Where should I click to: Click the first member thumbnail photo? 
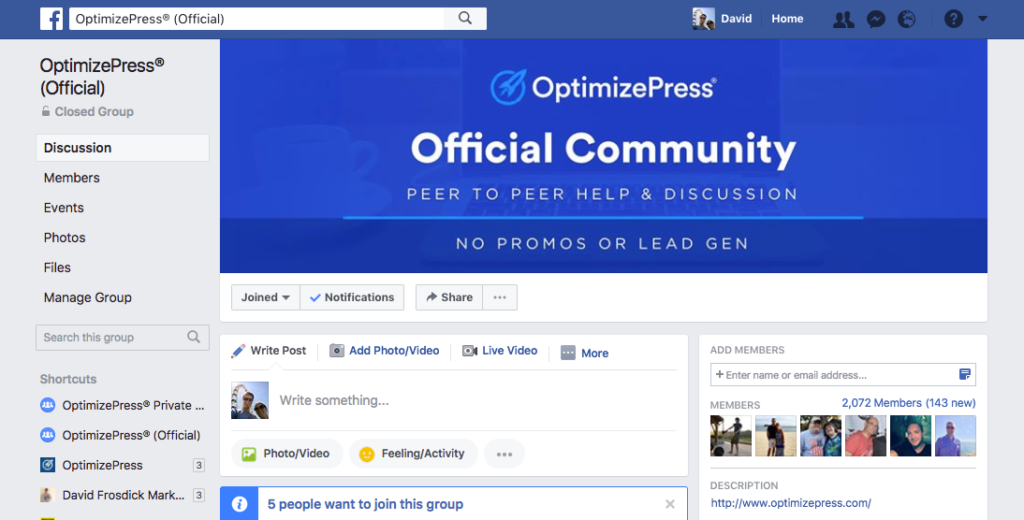point(731,436)
